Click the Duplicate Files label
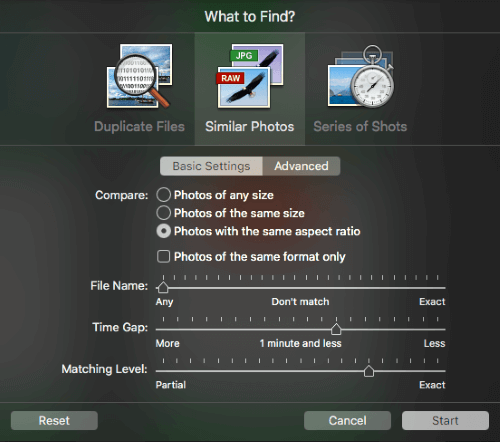Image resolution: width=500 pixels, height=442 pixels. pos(139,127)
